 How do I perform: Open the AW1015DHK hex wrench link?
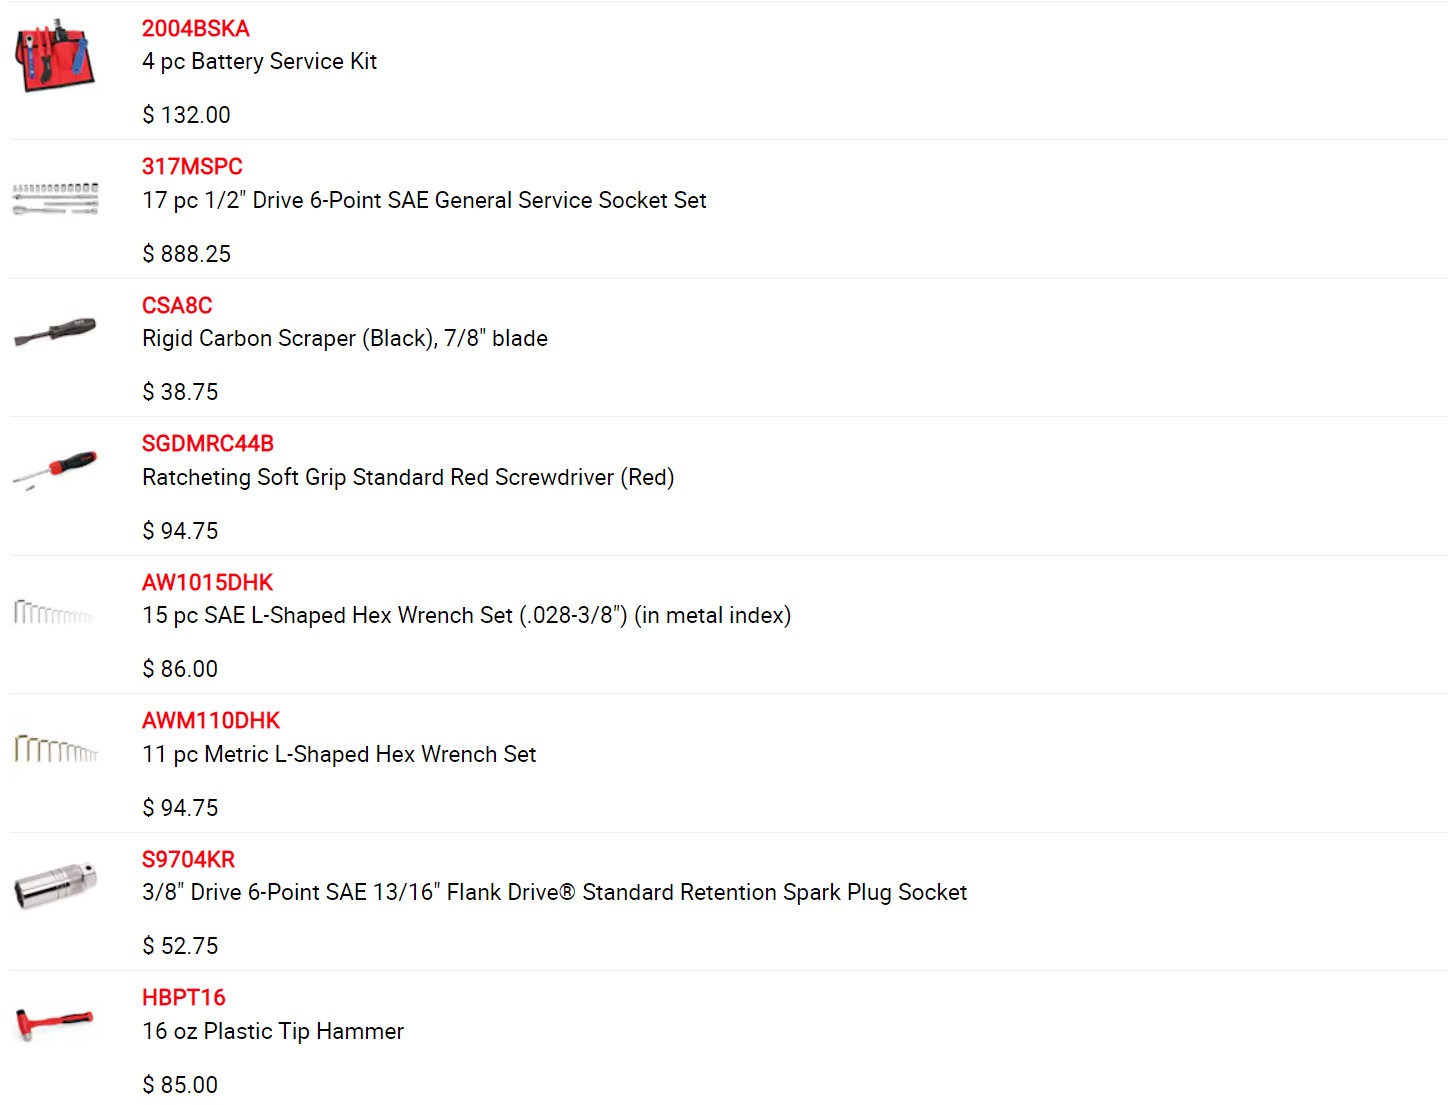[207, 582]
